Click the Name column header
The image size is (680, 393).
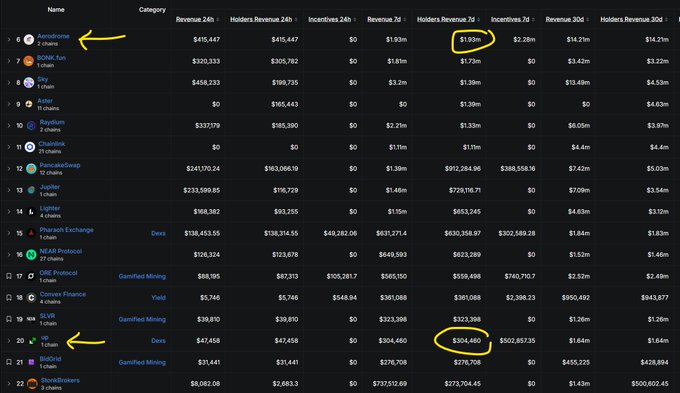point(56,10)
